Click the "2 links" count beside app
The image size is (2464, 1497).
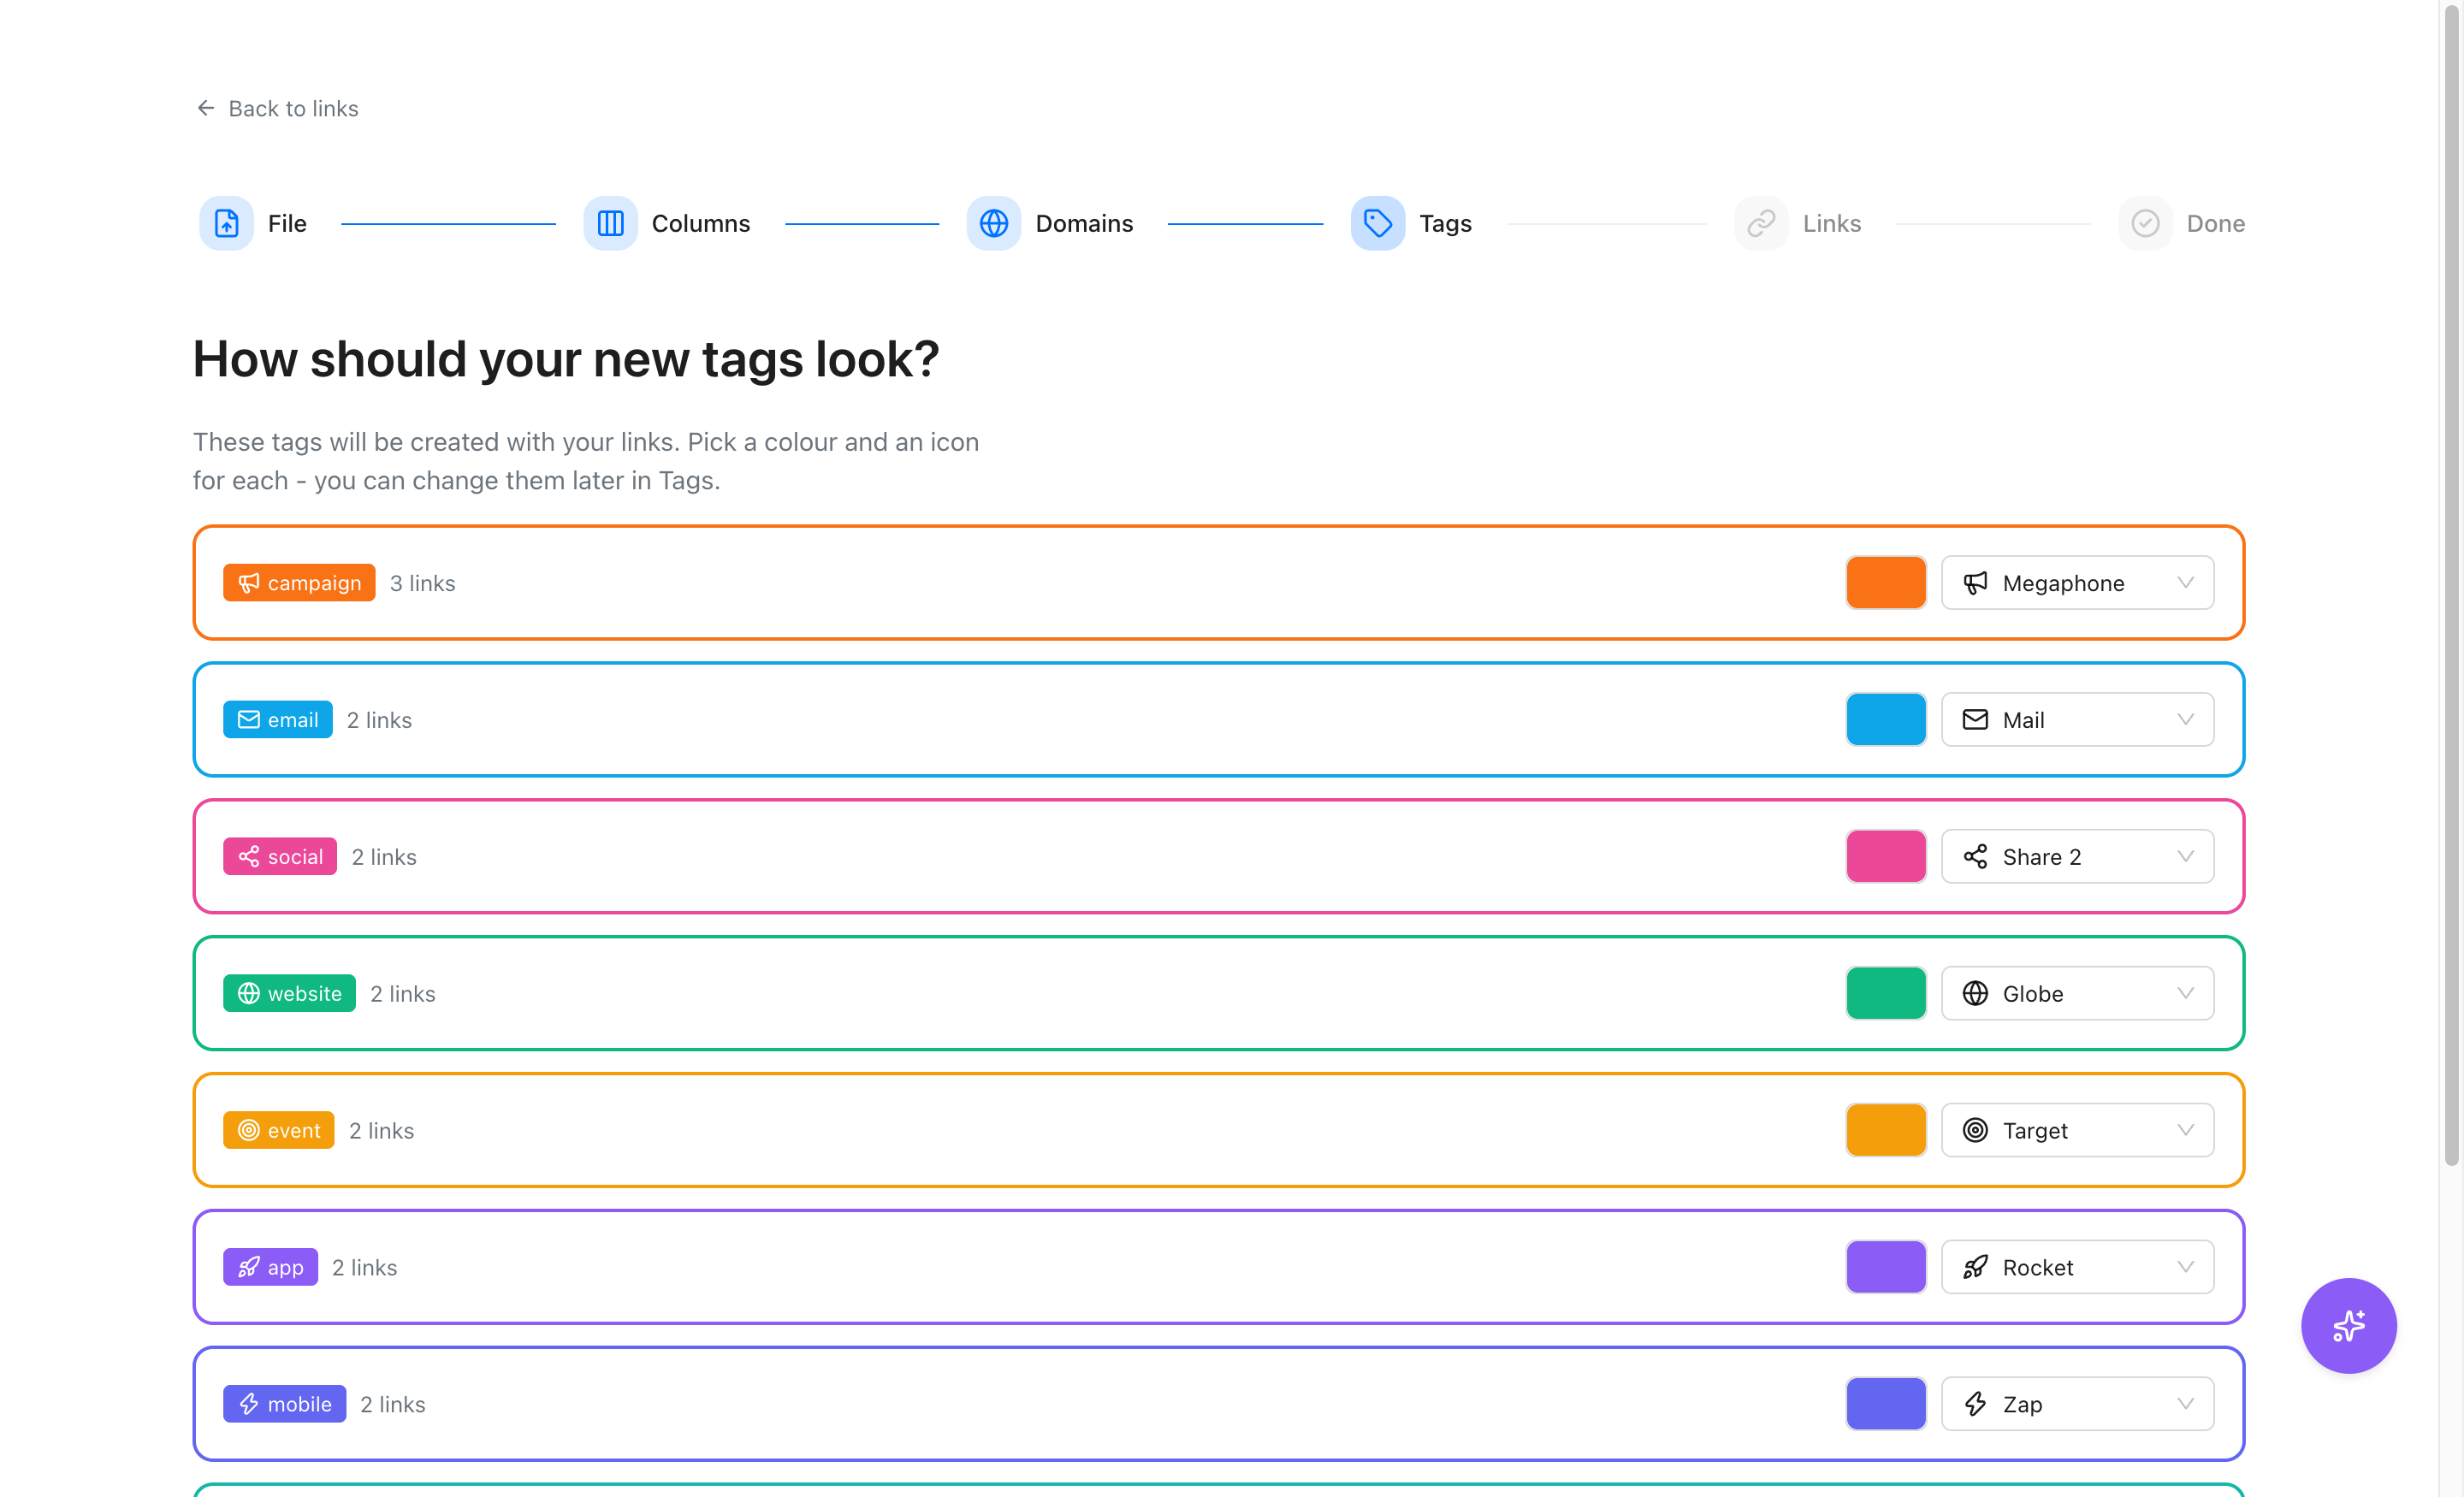(x=364, y=1267)
